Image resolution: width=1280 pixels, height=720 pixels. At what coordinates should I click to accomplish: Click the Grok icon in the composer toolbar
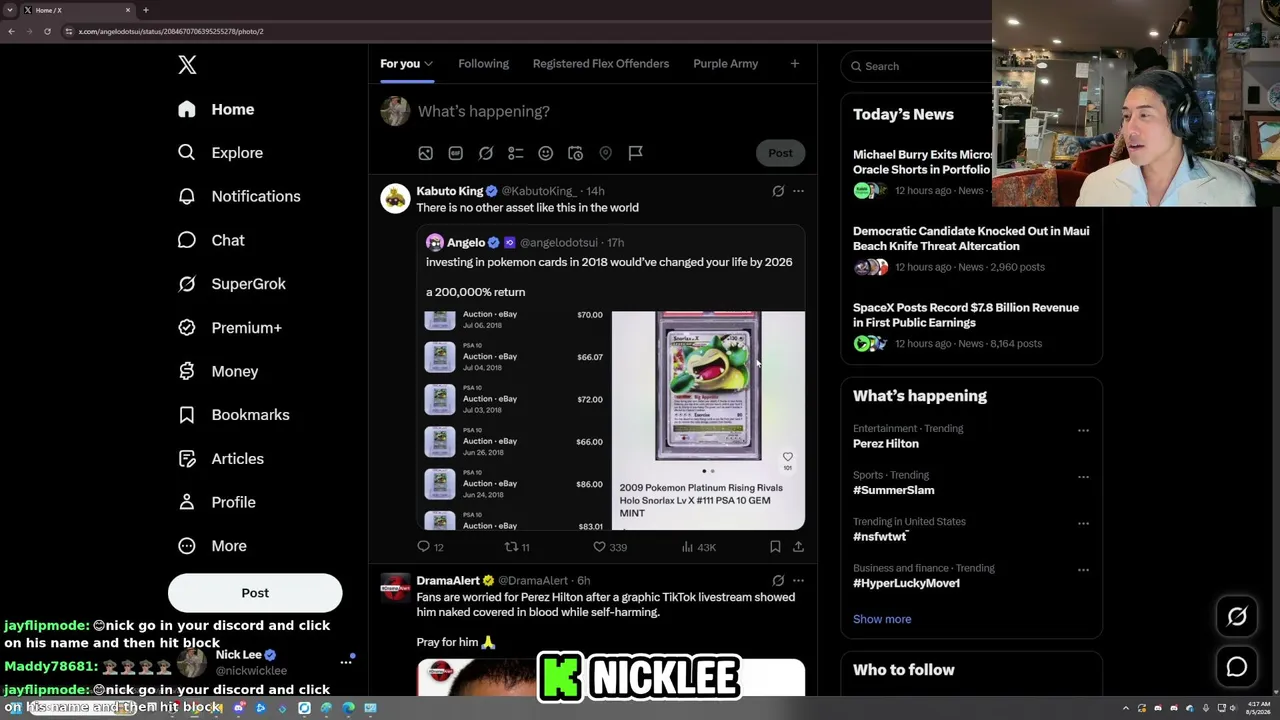point(486,153)
